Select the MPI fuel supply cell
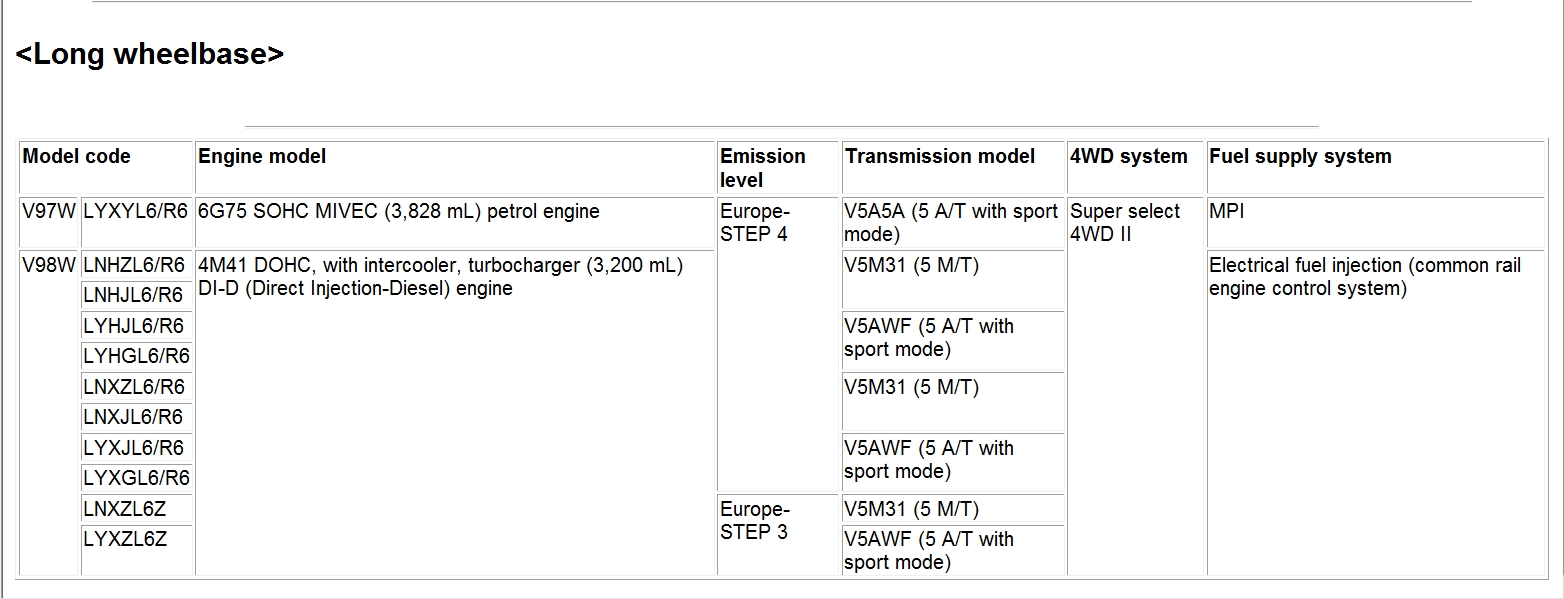Image resolution: width=1564 pixels, height=599 pixels. [x=1226, y=212]
